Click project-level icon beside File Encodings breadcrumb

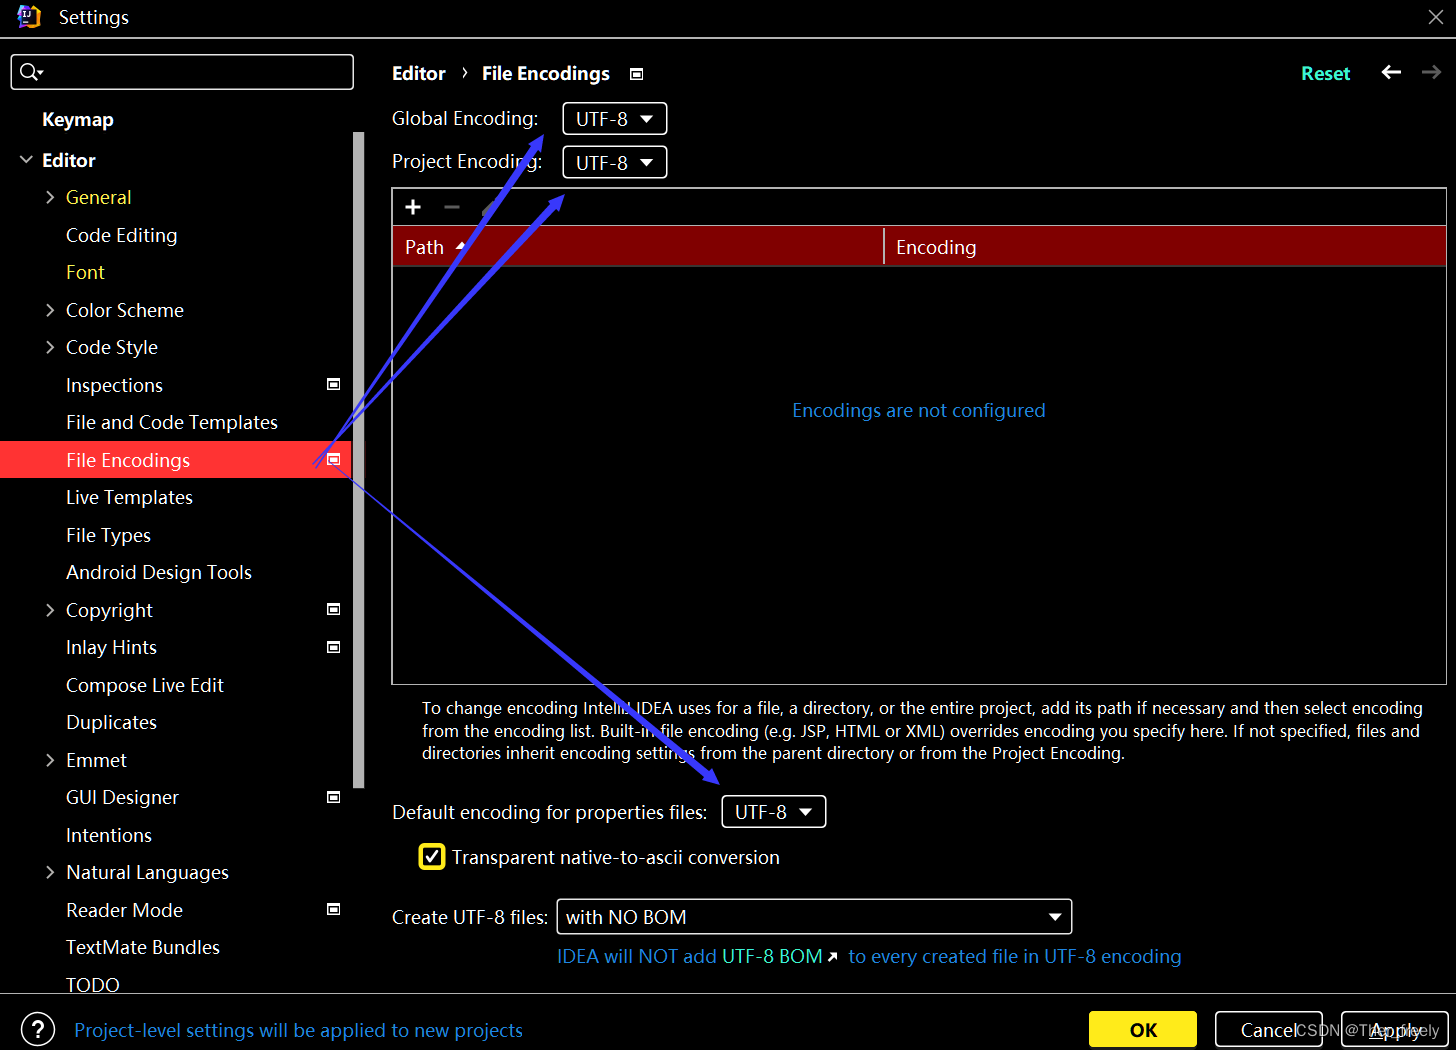click(636, 74)
